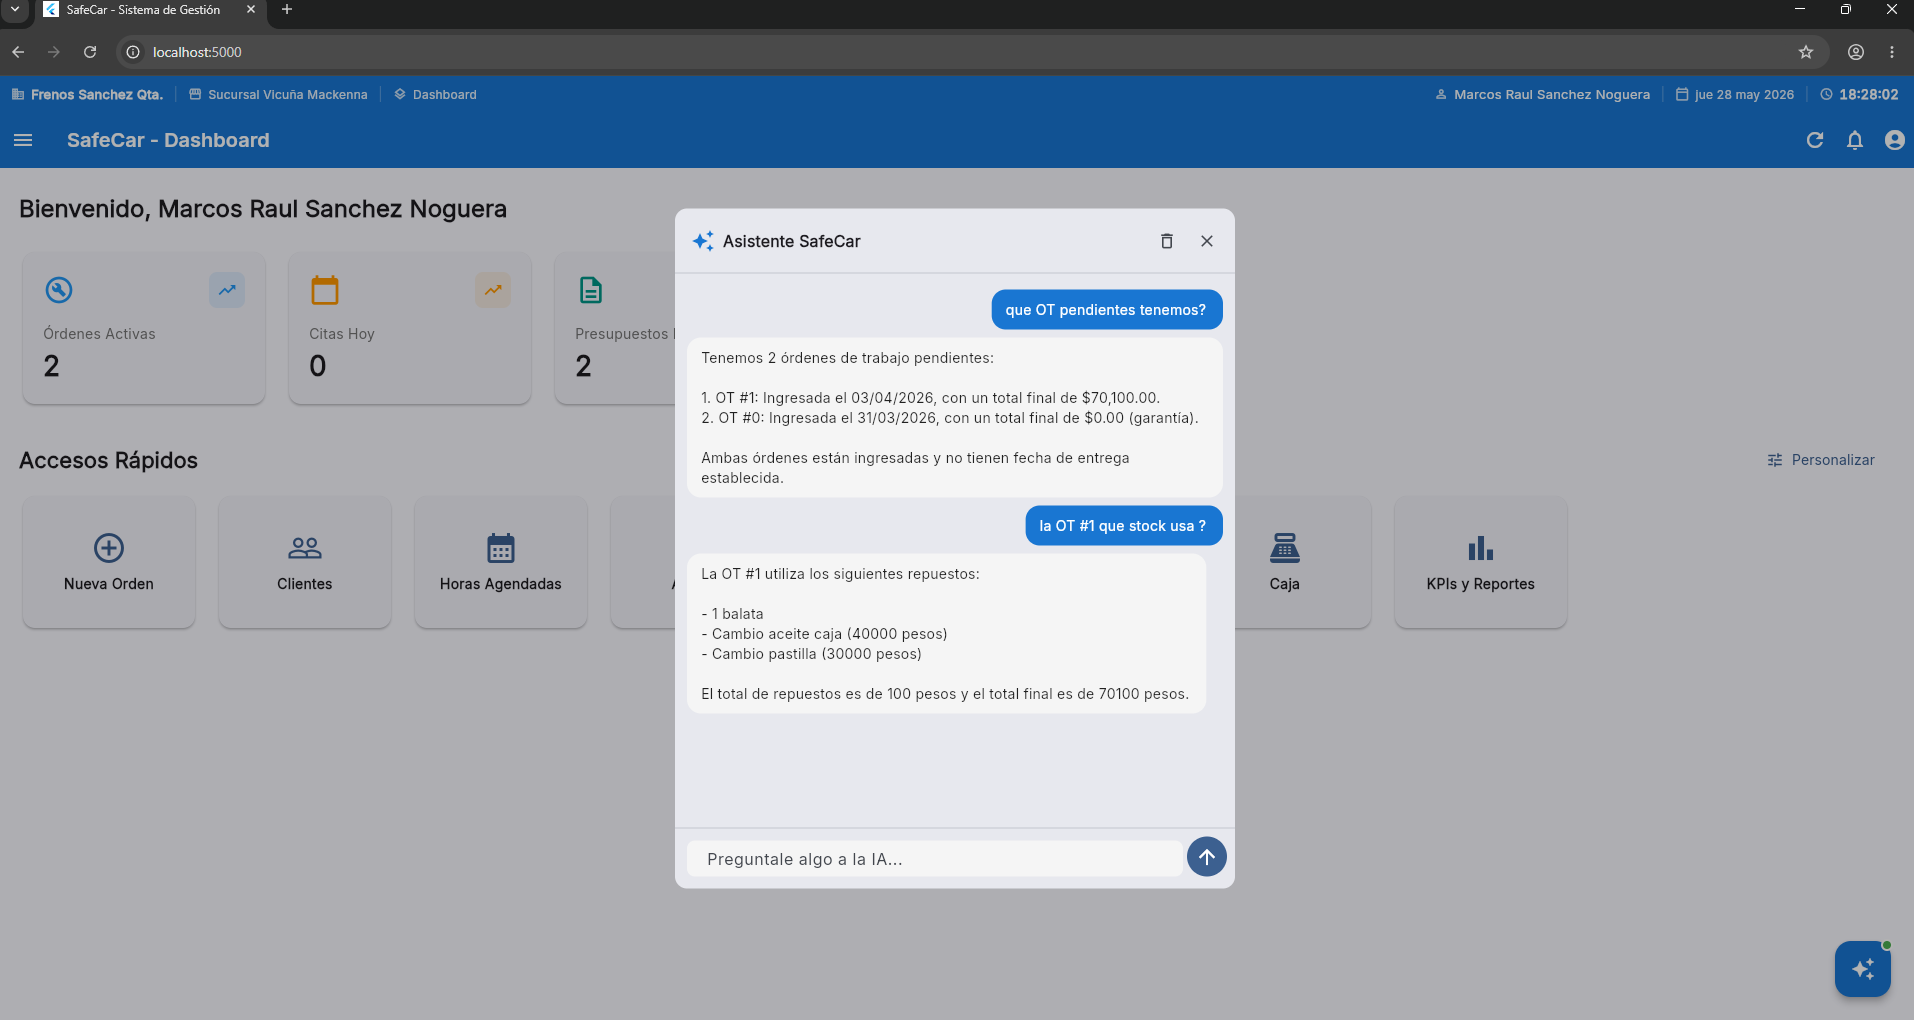Click the SafeCar - Dashboard title
Image resolution: width=1914 pixels, height=1020 pixels.
168,140
